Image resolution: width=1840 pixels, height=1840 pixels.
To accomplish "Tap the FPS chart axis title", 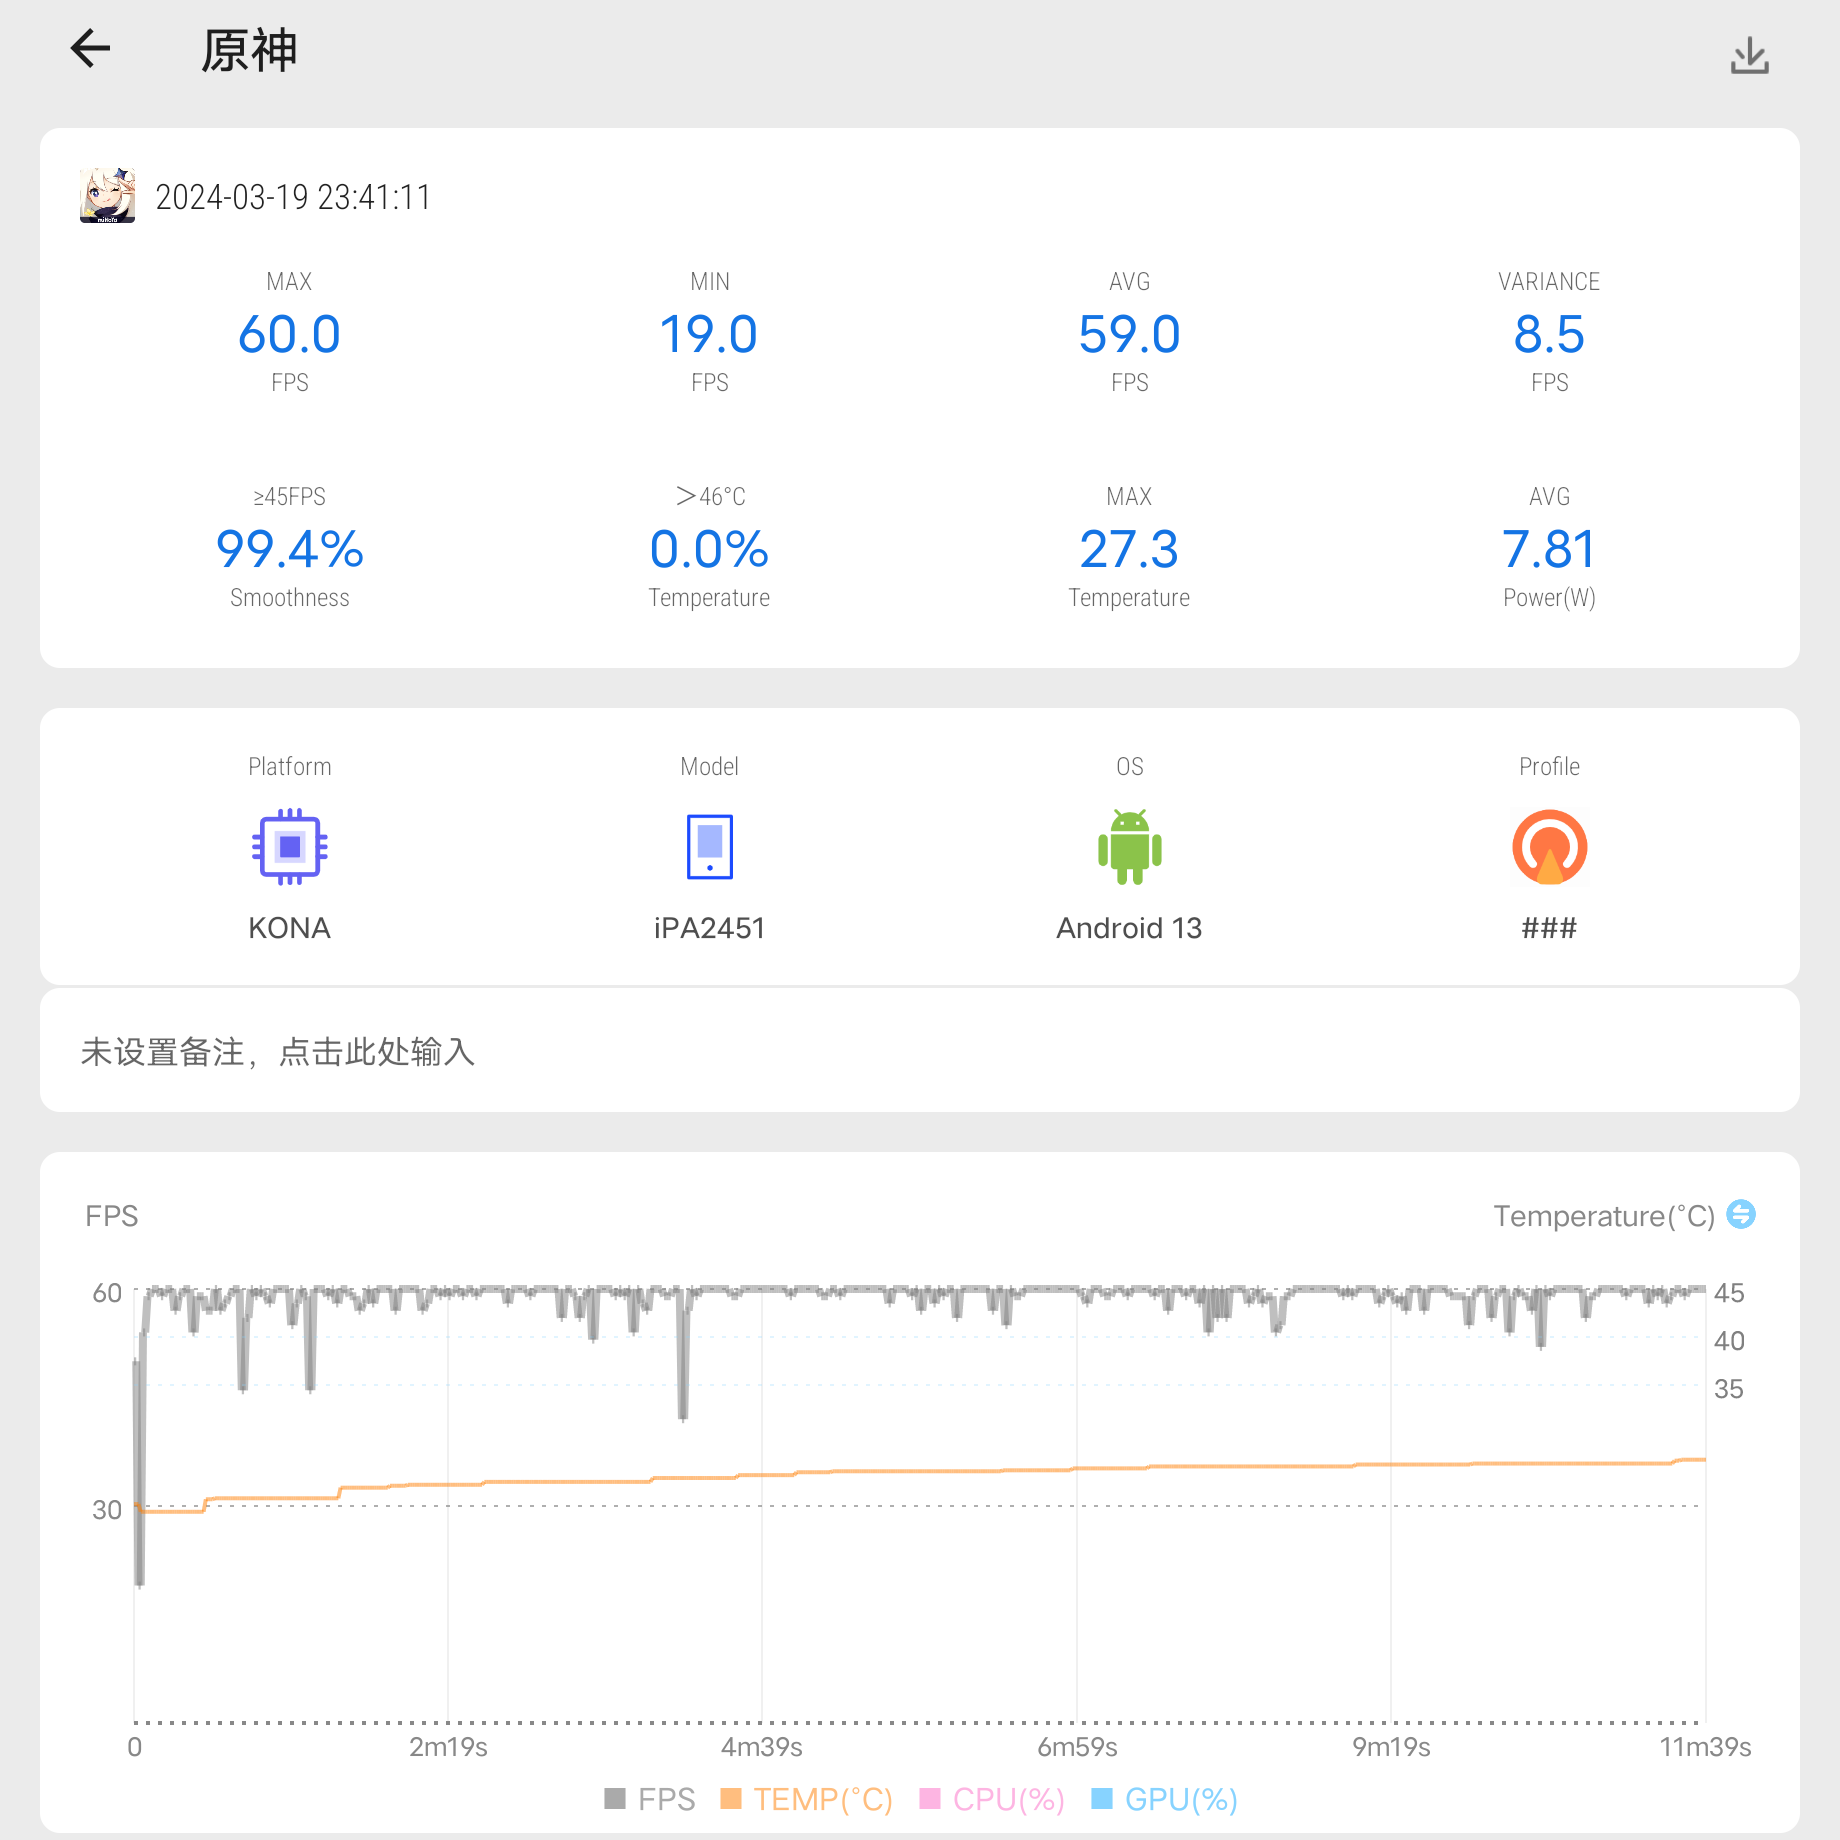I will (112, 1216).
